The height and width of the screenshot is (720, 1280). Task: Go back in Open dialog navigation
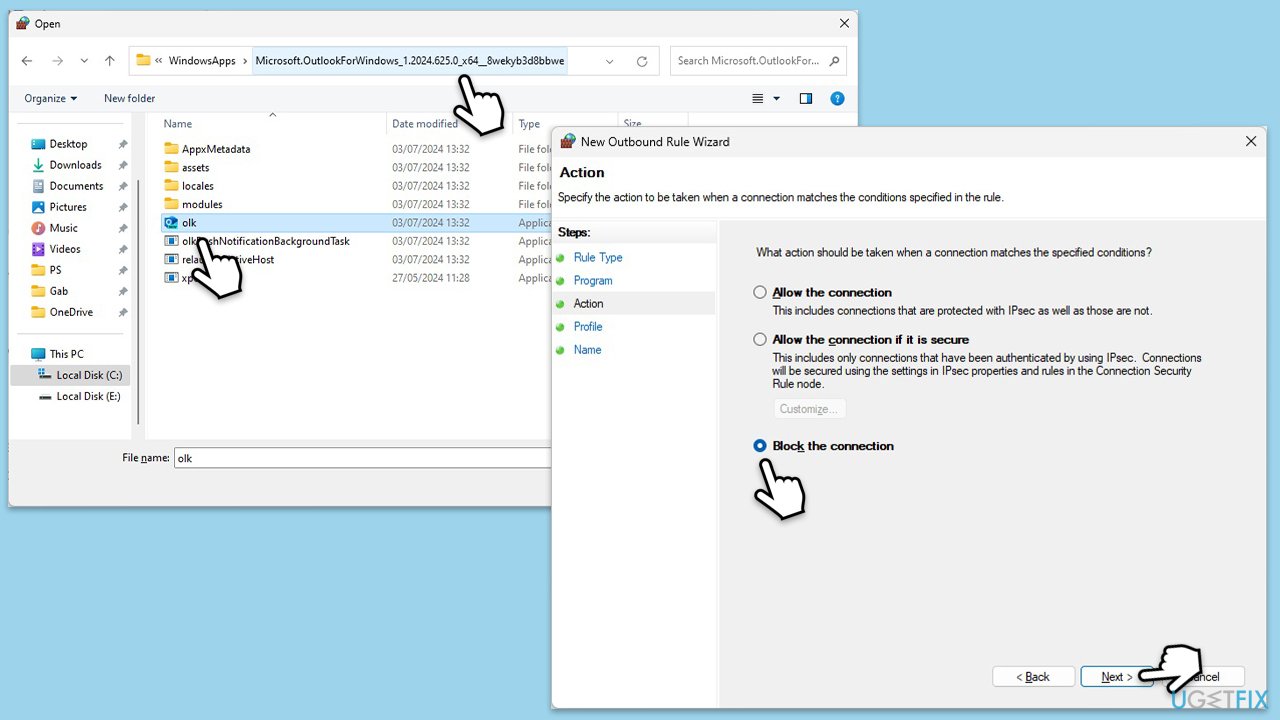click(27, 61)
